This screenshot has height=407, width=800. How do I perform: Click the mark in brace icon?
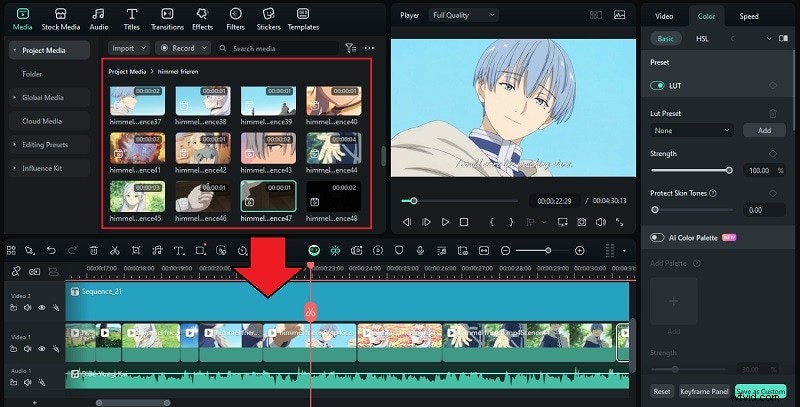tap(492, 222)
